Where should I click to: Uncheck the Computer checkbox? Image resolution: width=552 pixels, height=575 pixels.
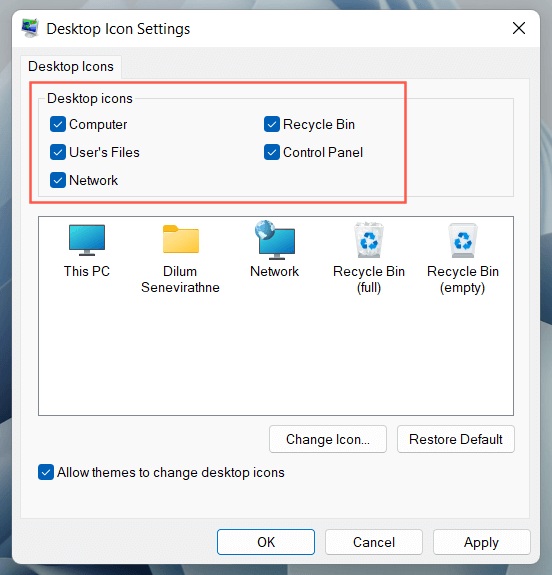pyautogui.click(x=58, y=124)
